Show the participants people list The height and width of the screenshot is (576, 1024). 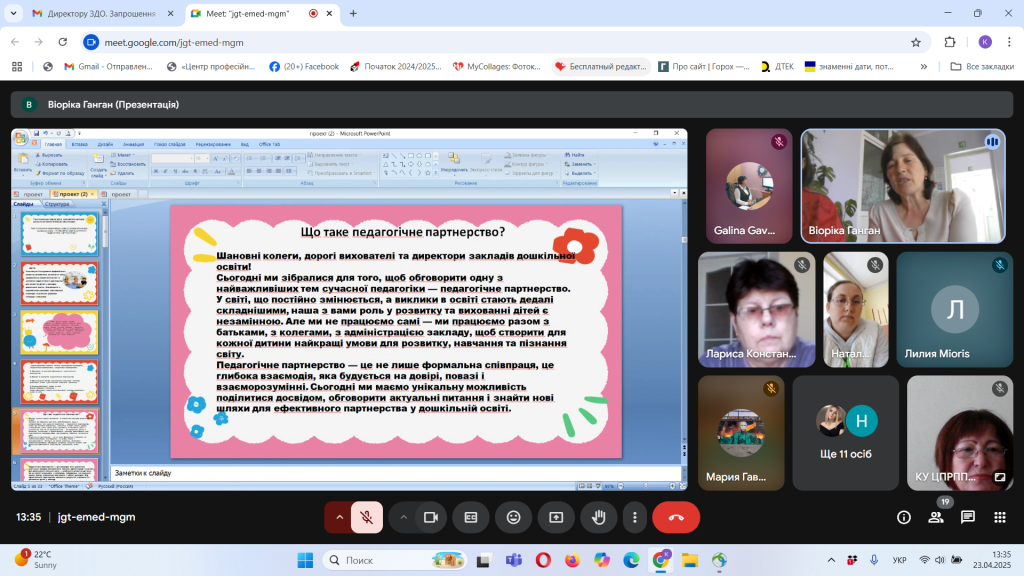[x=936, y=517]
